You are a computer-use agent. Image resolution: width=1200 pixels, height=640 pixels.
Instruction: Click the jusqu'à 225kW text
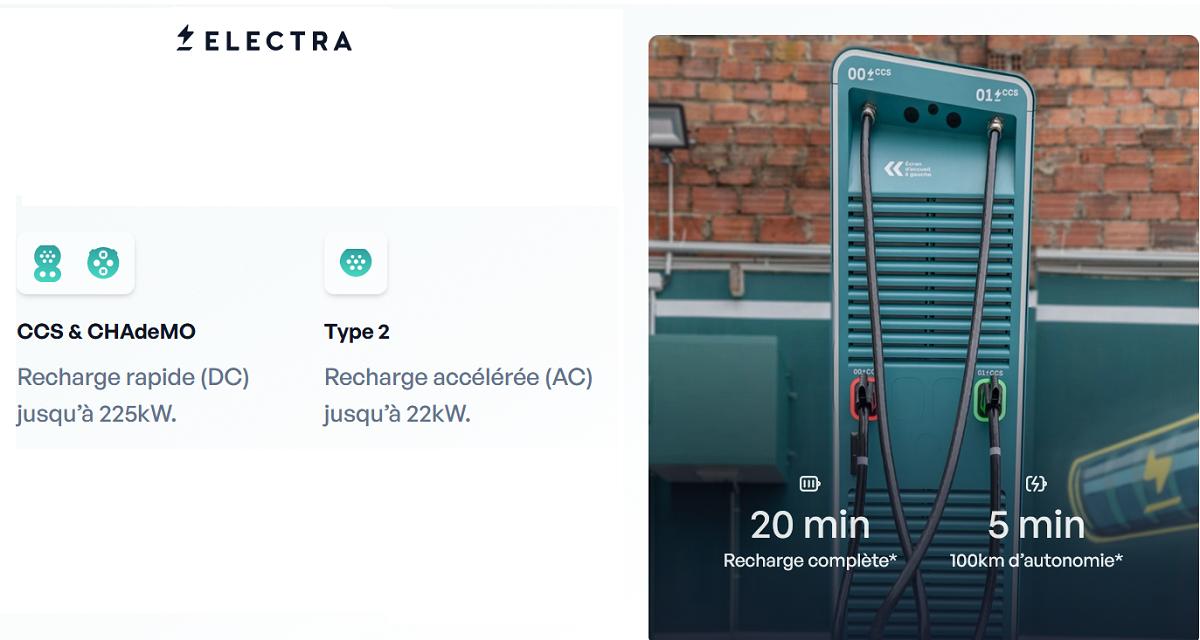click(96, 414)
